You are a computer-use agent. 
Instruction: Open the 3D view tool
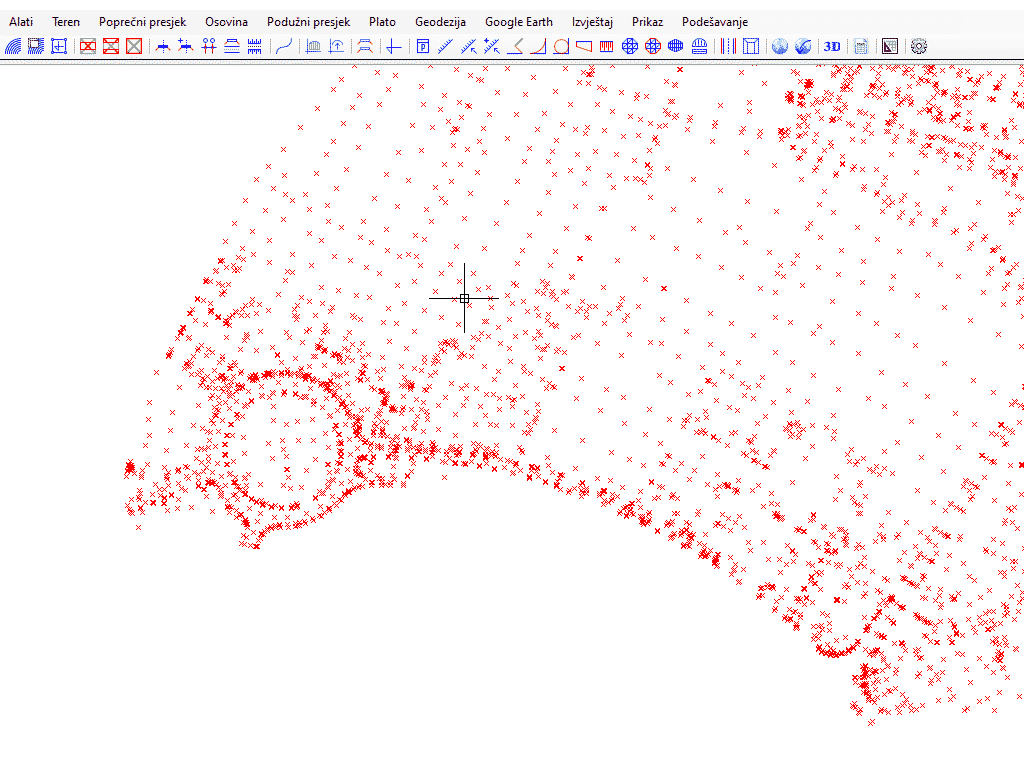pyautogui.click(x=832, y=46)
